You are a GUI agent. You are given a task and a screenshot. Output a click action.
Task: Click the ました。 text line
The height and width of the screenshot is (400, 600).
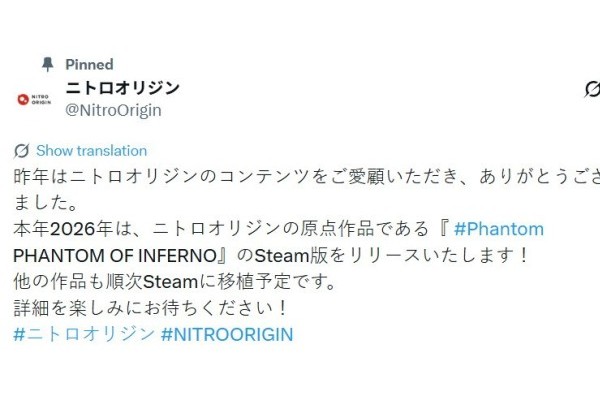(x=40, y=203)
